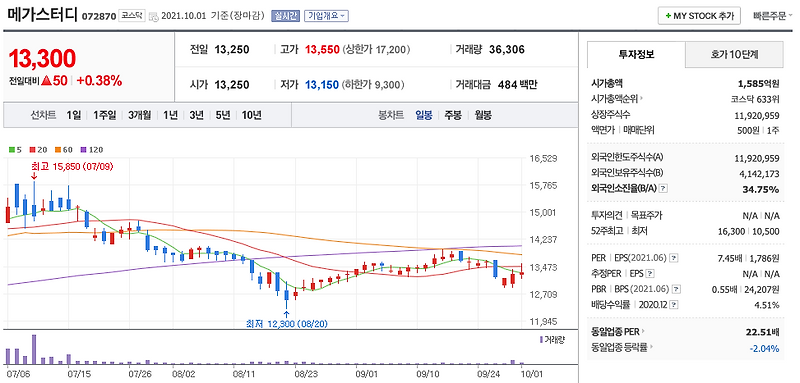Toggle the 실시간 real-time button

click(x=286, y=16)
